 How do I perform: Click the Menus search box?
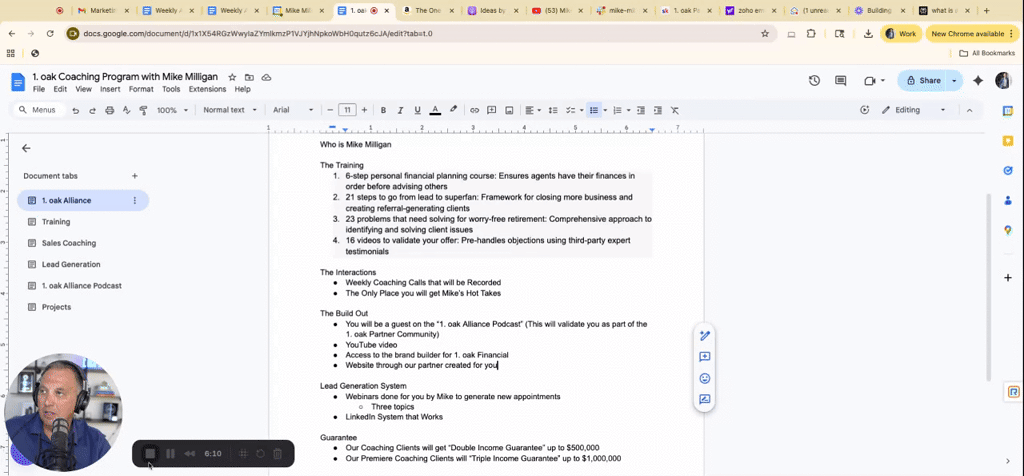40,110
